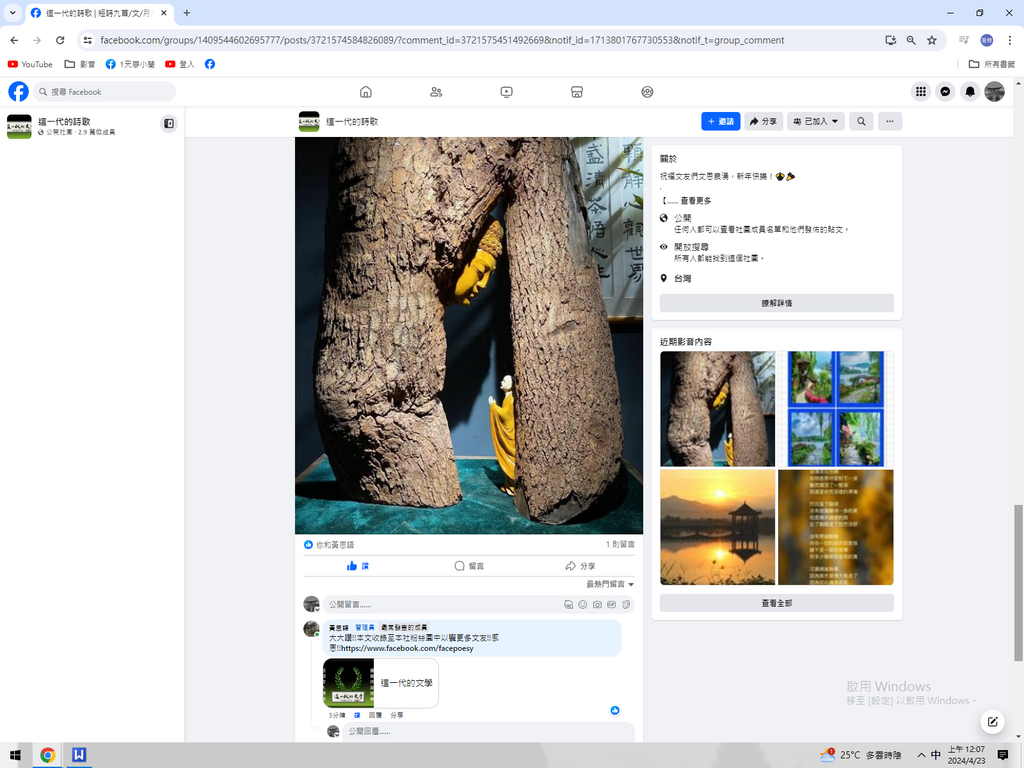1024x768 pixels.
Task: Click the 公開留言 comment input field
Action: pyautogui.click(x=440, y=605)
